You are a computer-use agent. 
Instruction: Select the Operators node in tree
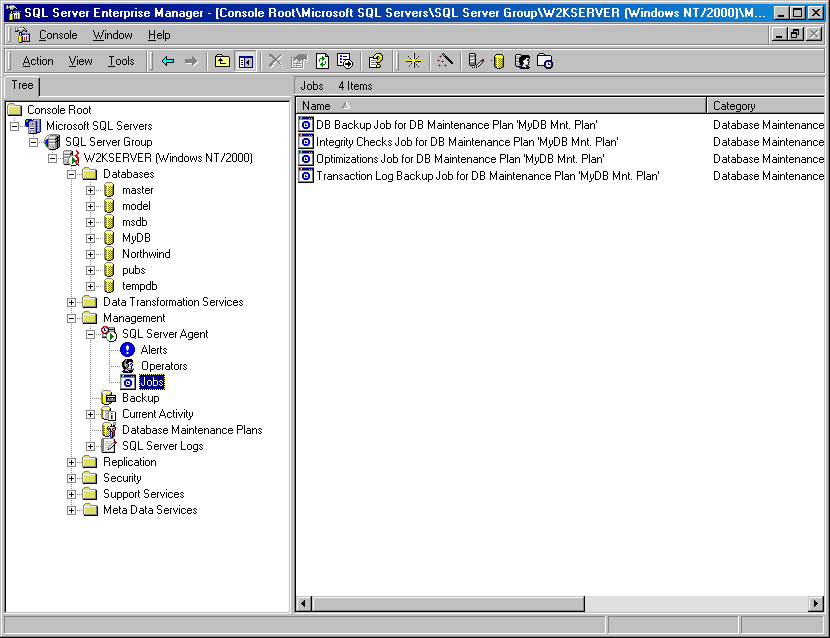164,366
